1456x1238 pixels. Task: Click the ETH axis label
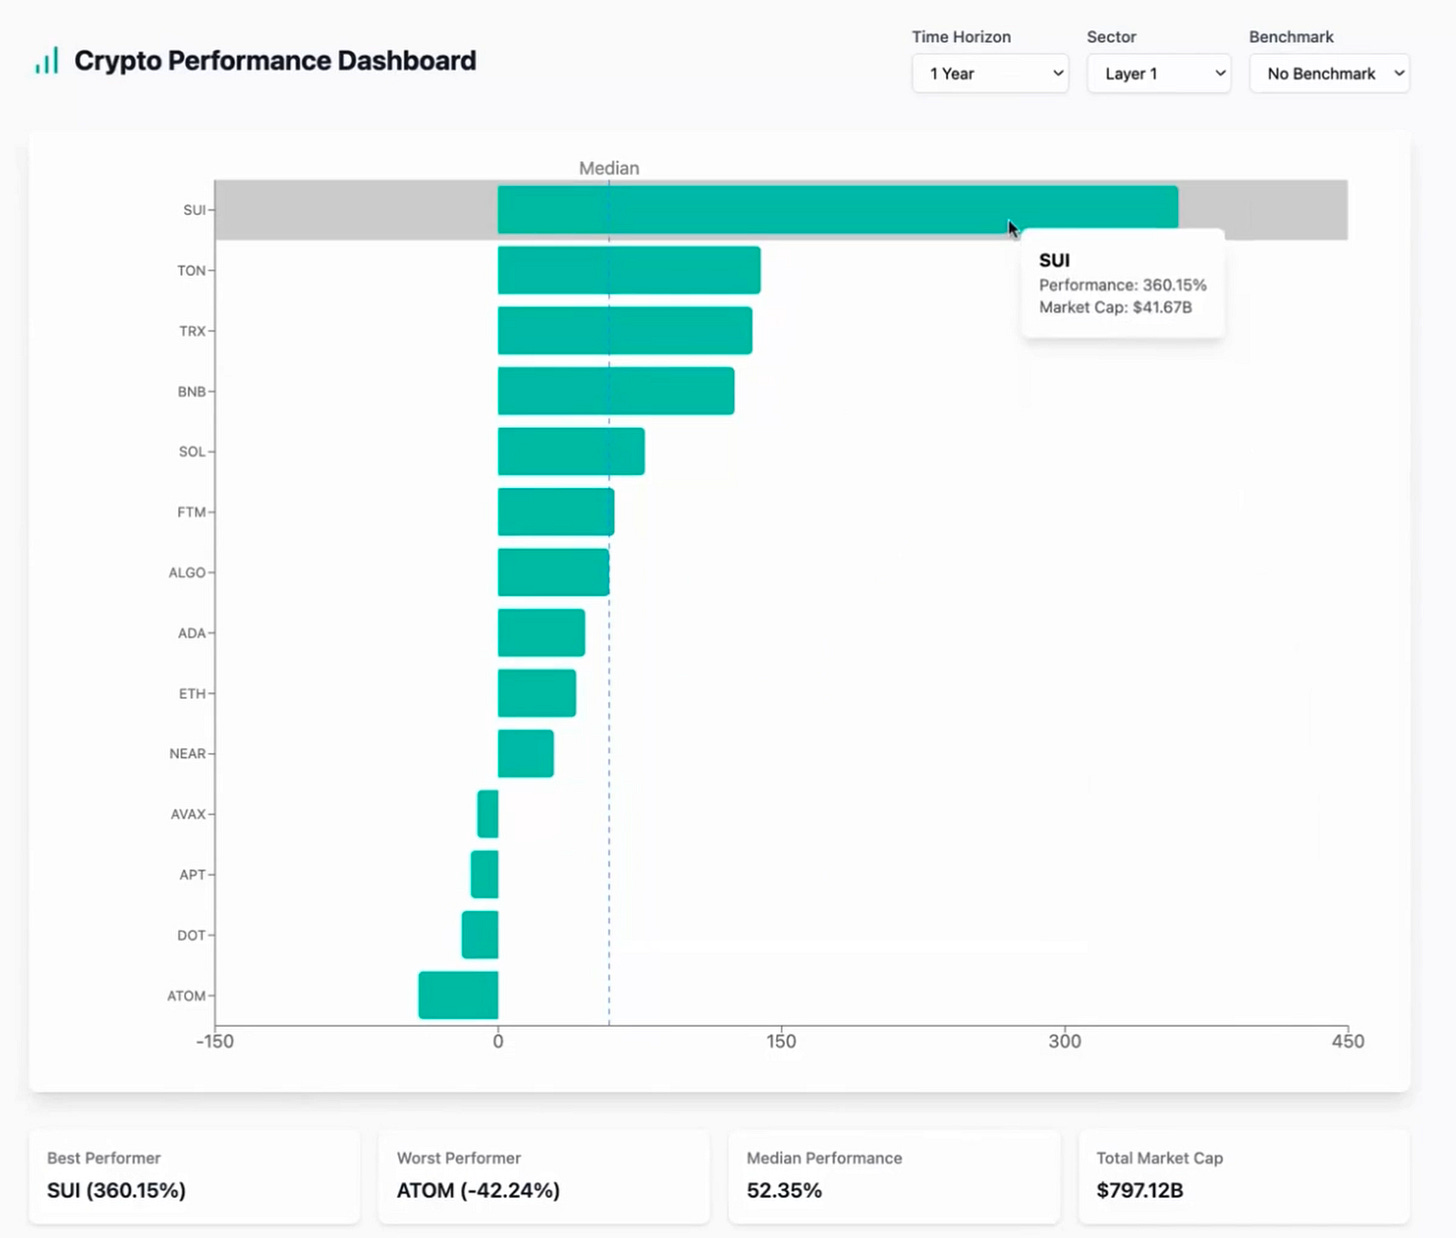[x=192, y=693]
